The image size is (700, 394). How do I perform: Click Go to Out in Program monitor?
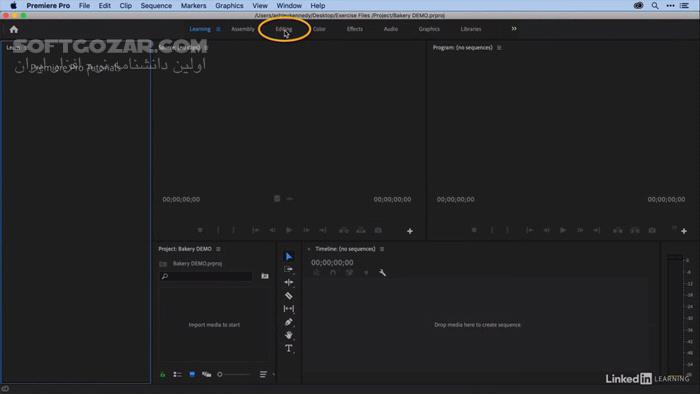point(597,230)
